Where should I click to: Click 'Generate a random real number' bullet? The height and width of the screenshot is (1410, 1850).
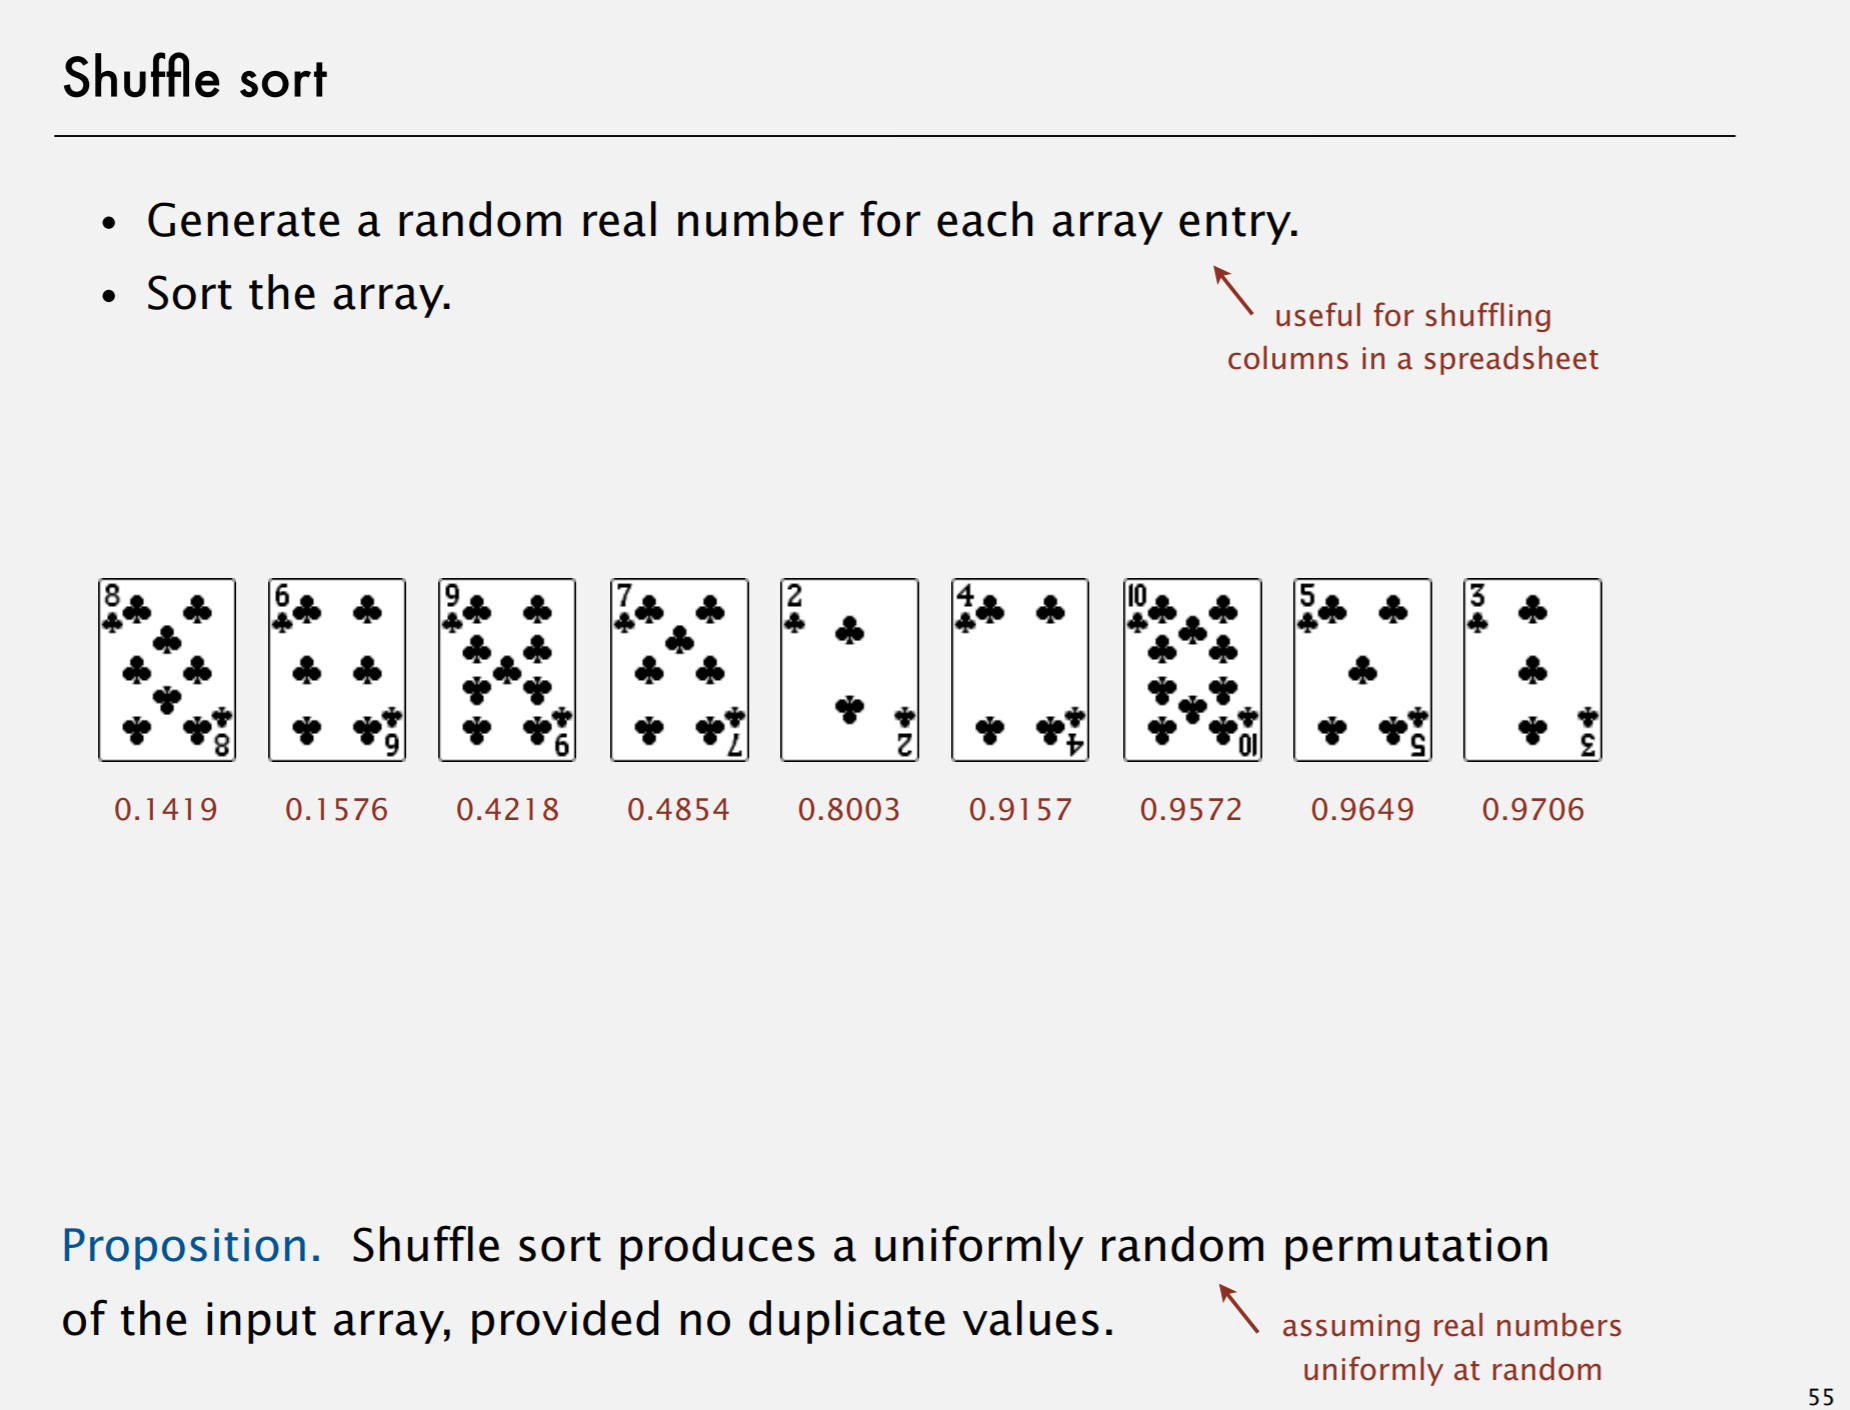722,221
